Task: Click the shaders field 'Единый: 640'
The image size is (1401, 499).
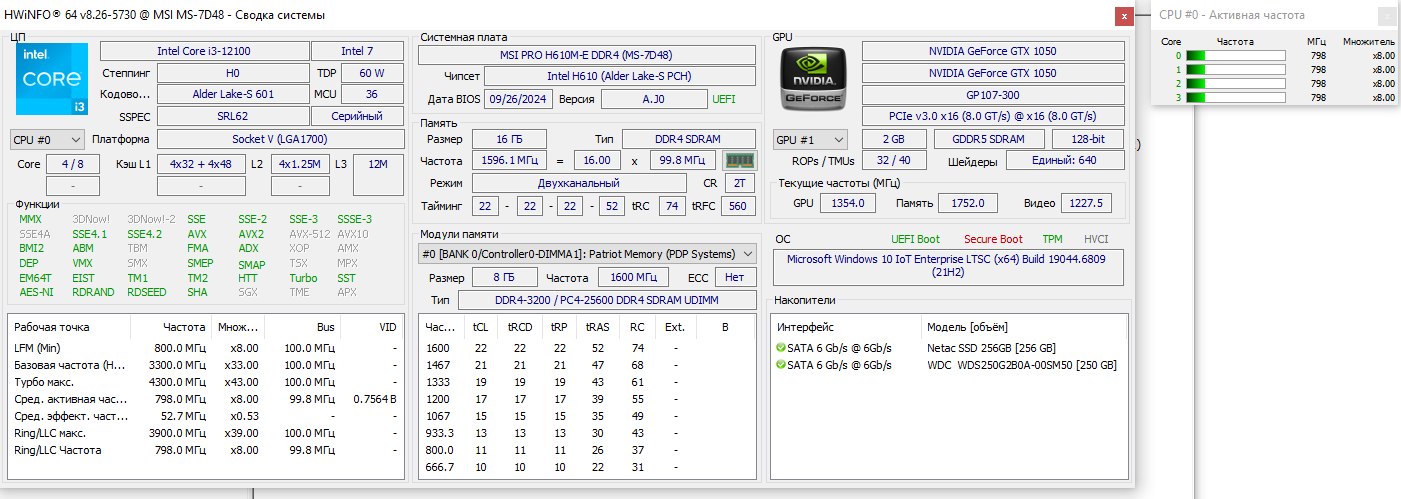Action: (x=1064, y=161)
